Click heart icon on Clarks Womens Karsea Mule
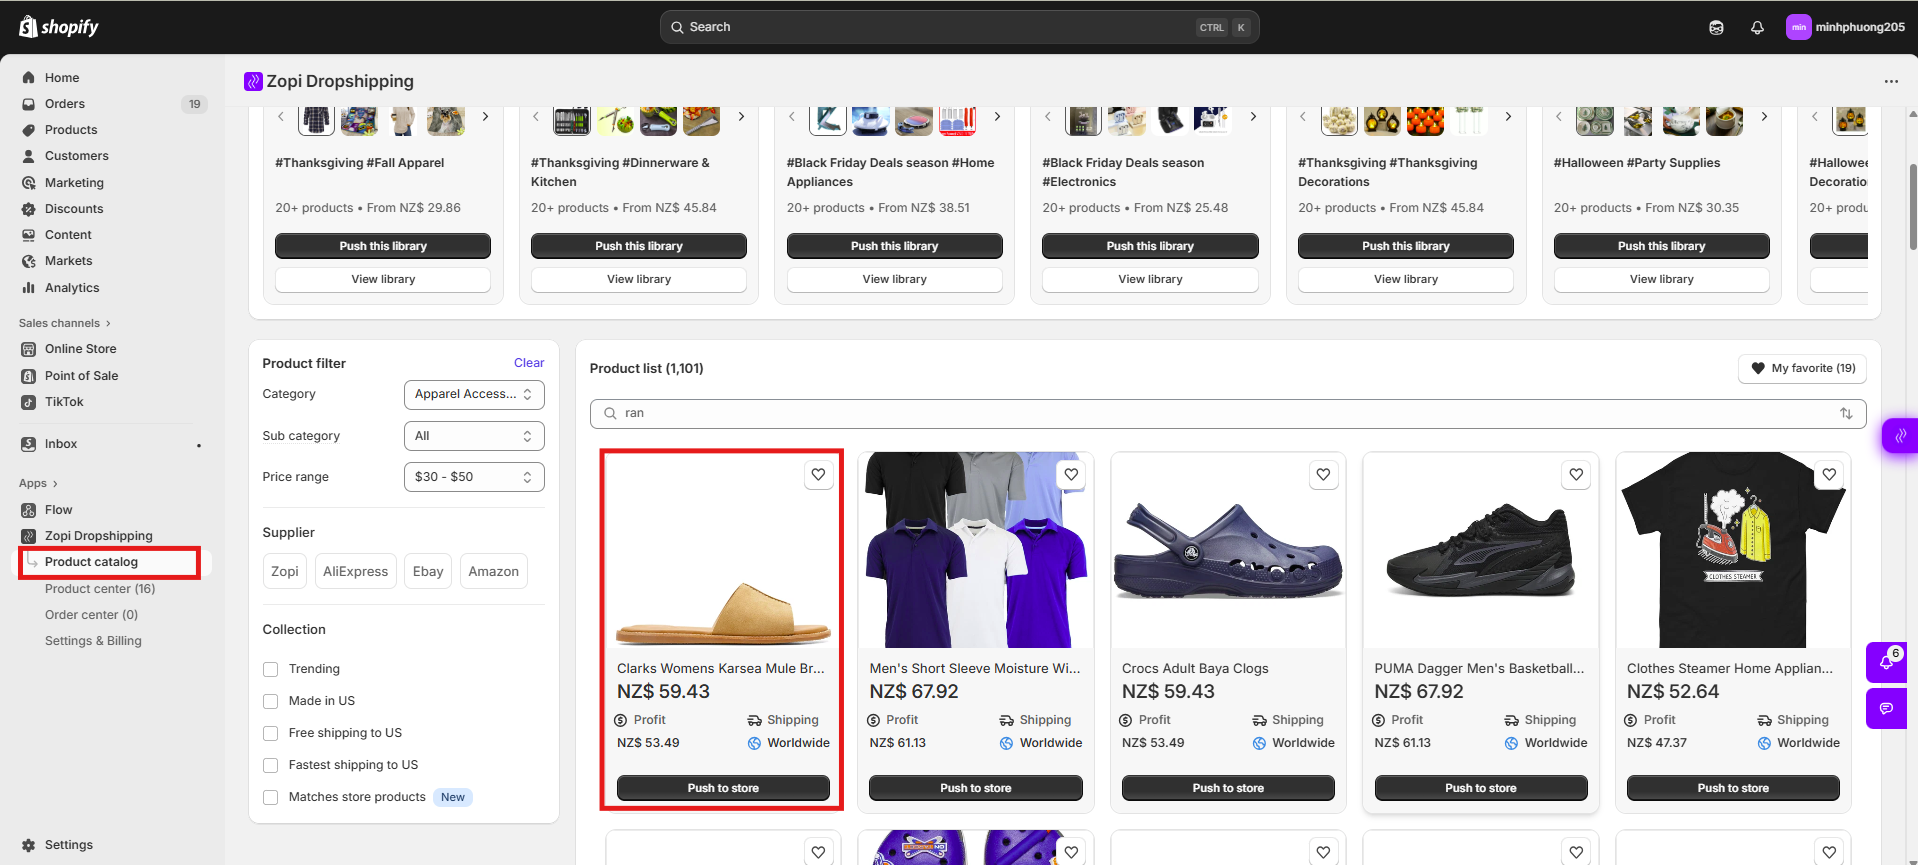The width and height of the screenshot is (1918, 865). [x=818, y=475]
